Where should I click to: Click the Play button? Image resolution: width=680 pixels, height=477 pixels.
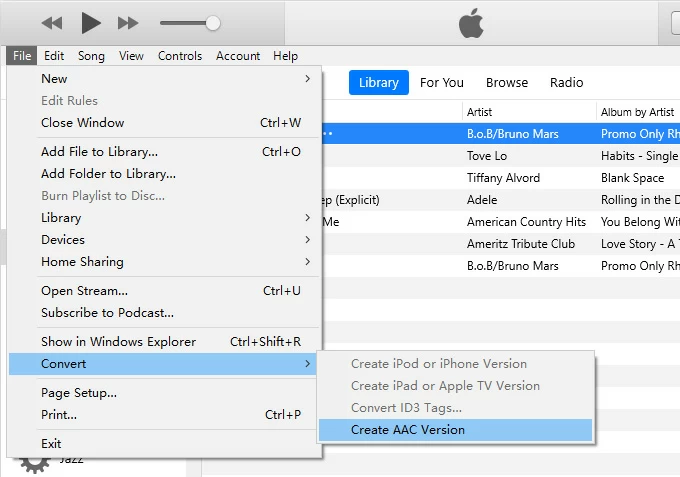coord(91,22)
